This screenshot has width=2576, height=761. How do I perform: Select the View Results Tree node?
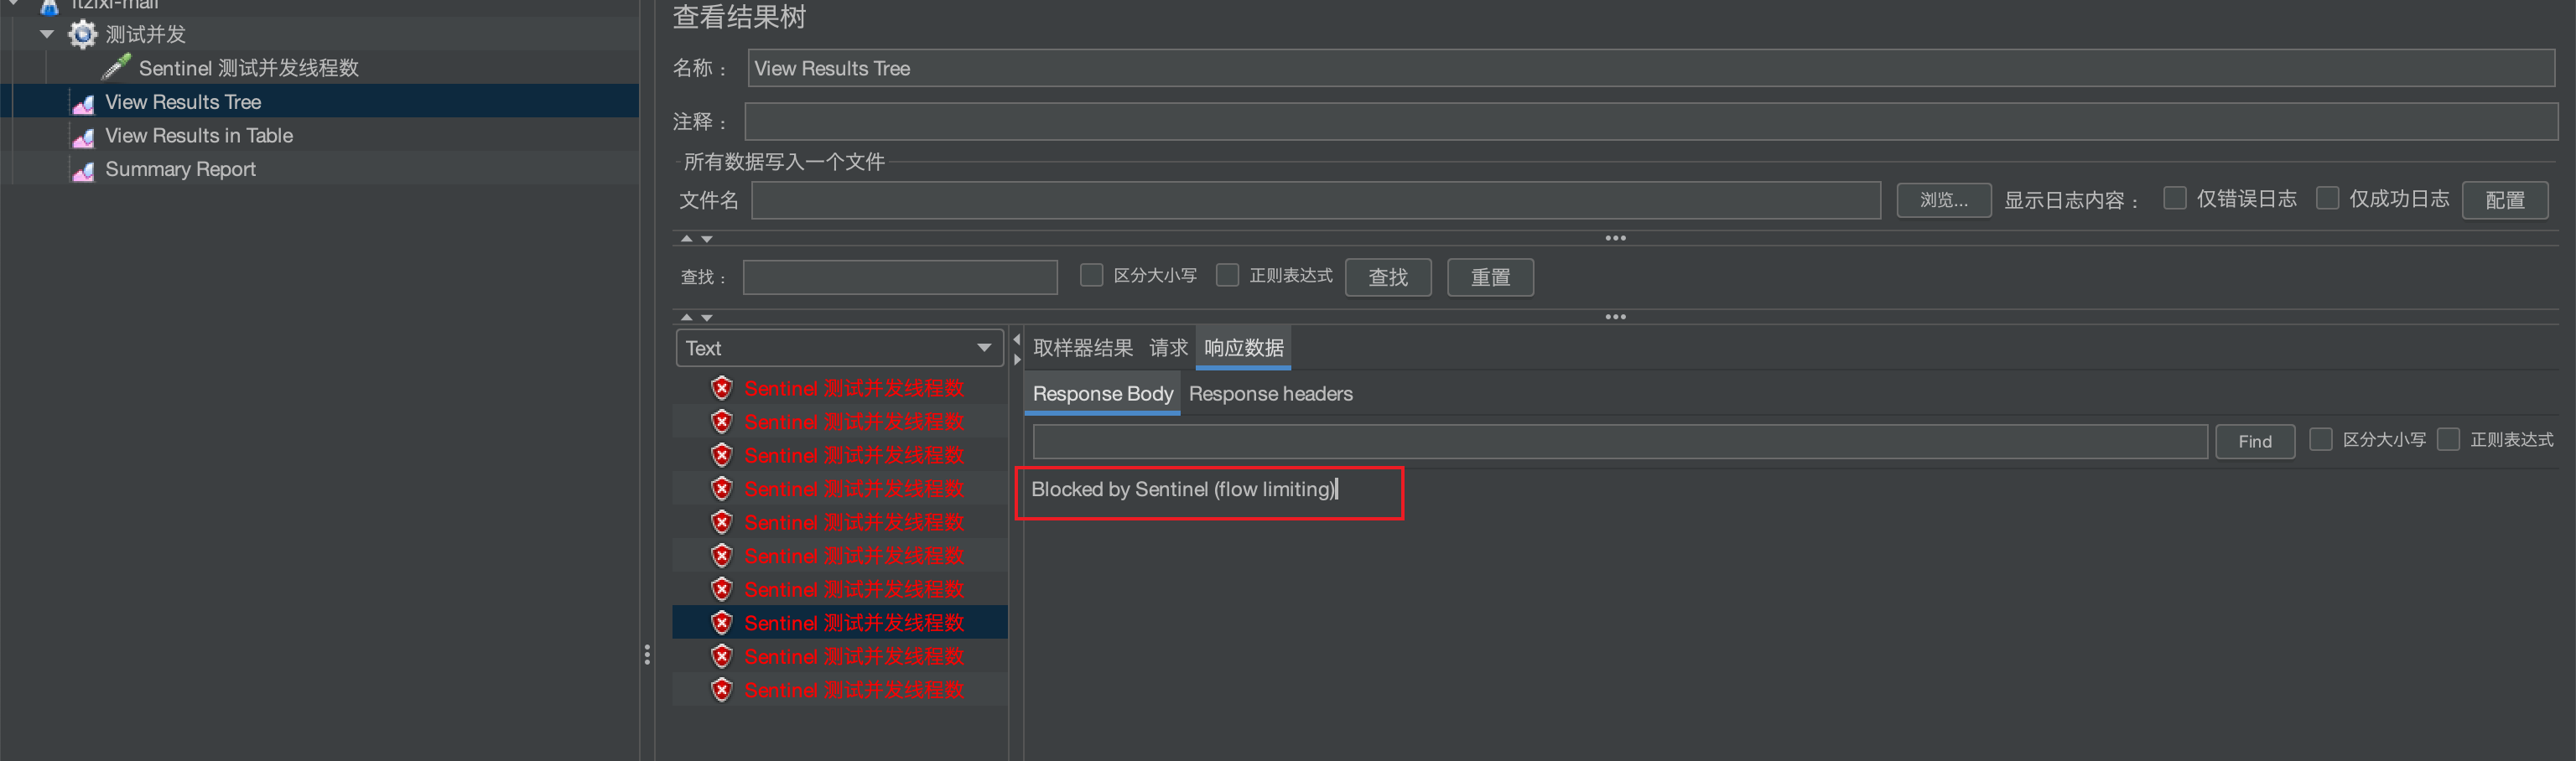183,102
